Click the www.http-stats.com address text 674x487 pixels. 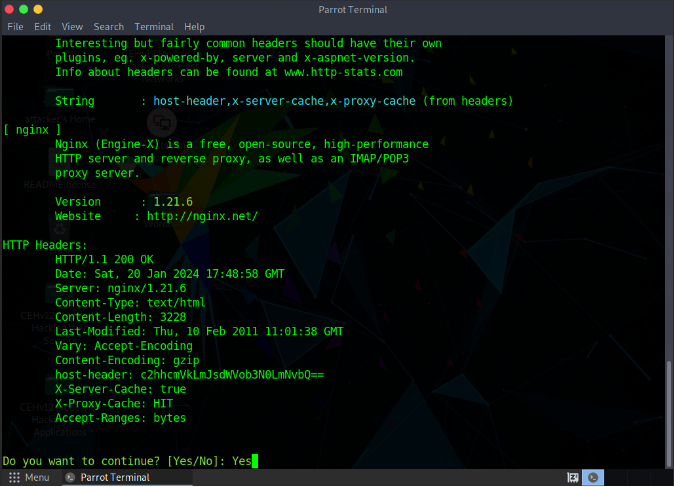coord(342,72)
